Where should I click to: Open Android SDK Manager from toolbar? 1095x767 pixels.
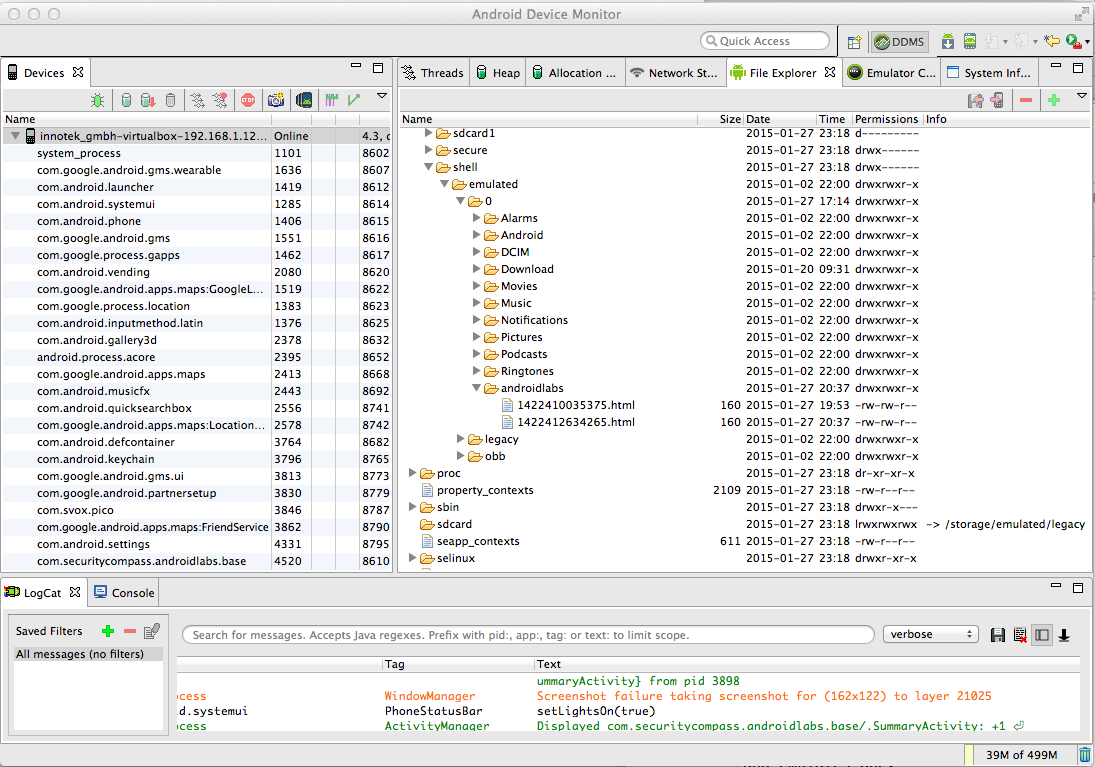[x=947, y=41]
